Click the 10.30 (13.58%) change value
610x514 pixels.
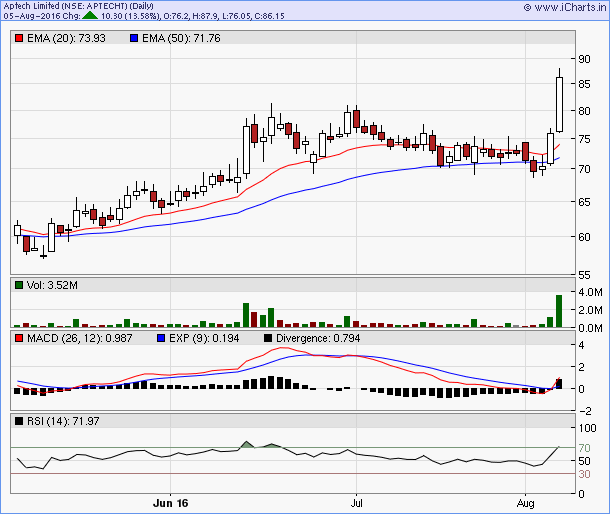click(131, 16)
